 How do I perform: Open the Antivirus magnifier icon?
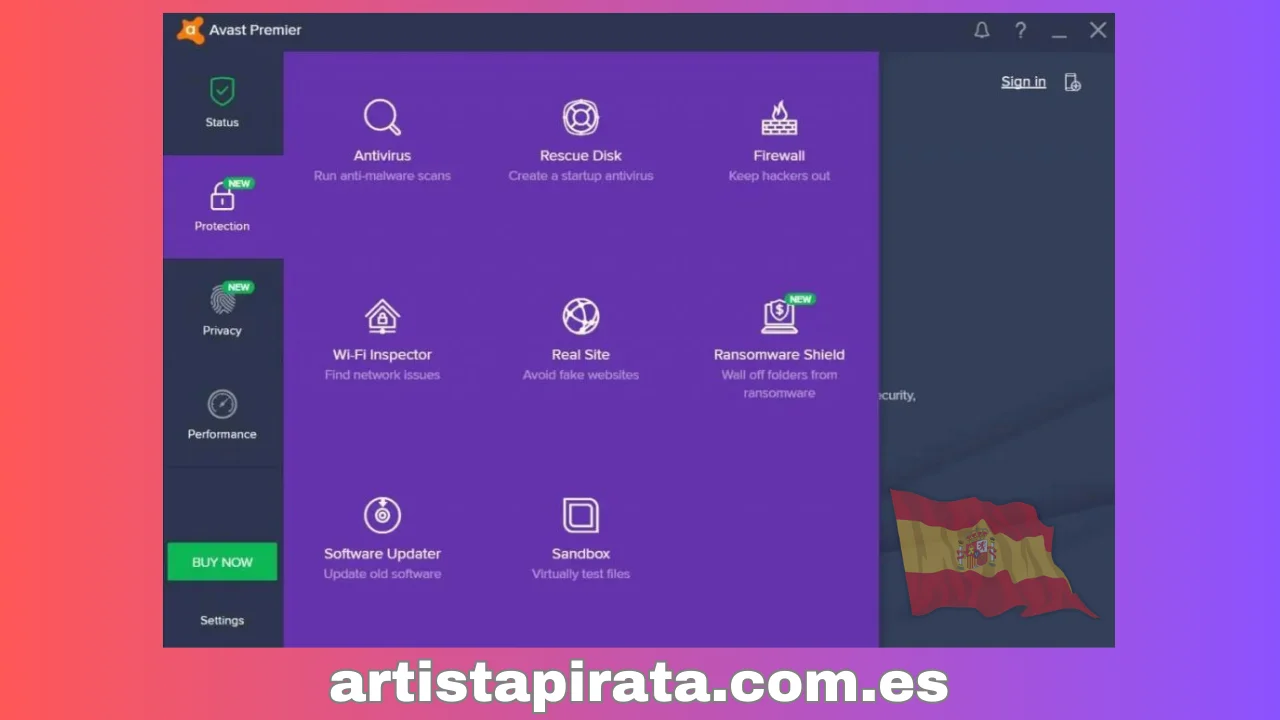point(382,117)
